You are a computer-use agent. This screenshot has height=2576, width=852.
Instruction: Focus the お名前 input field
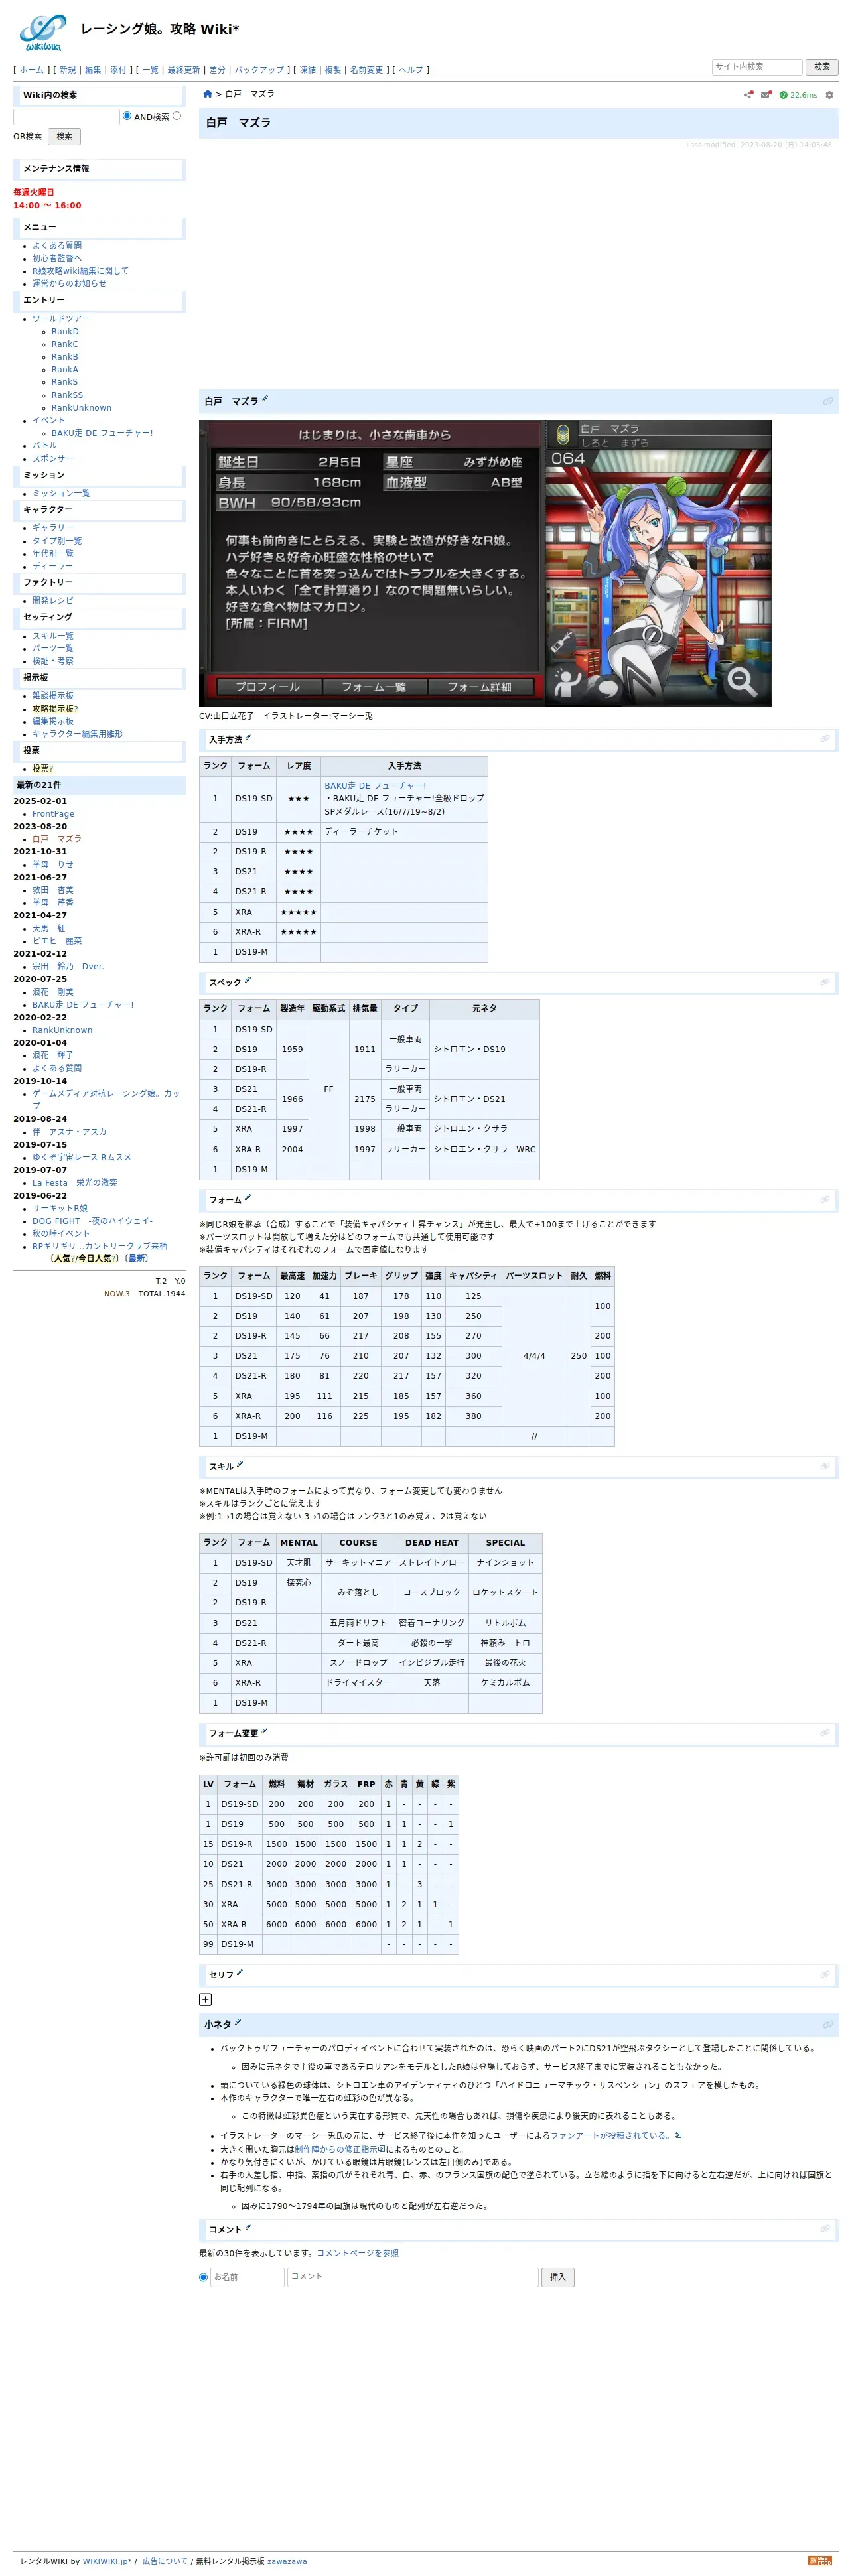pyautogui.click(x=247, y=2277)
